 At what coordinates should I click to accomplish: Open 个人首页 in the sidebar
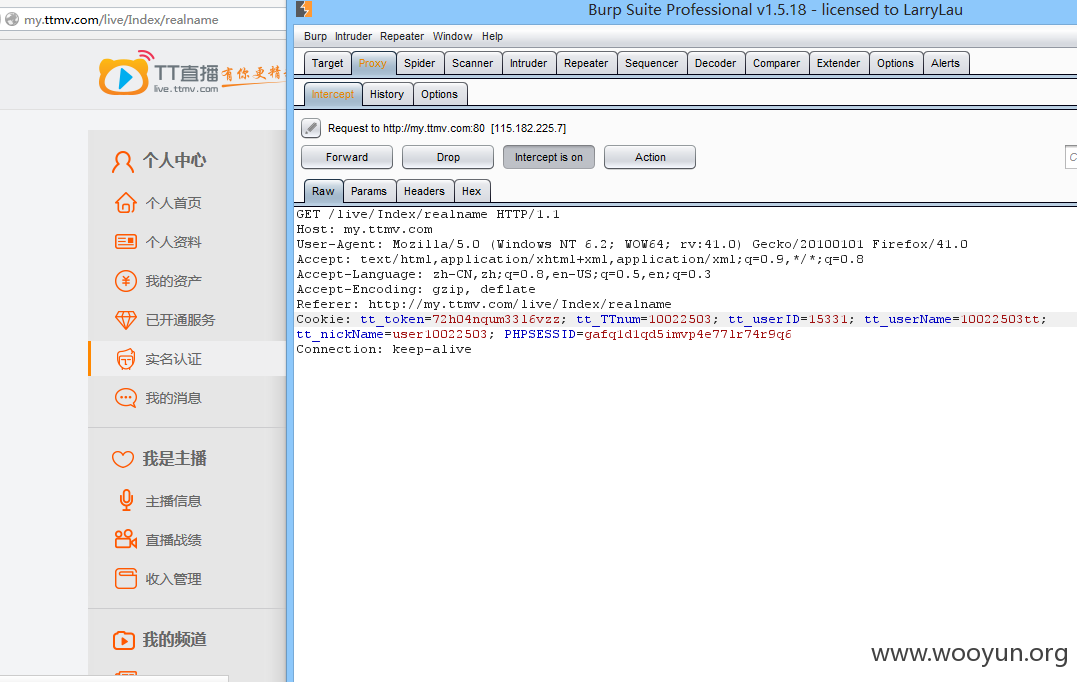(x=173, y=203)
